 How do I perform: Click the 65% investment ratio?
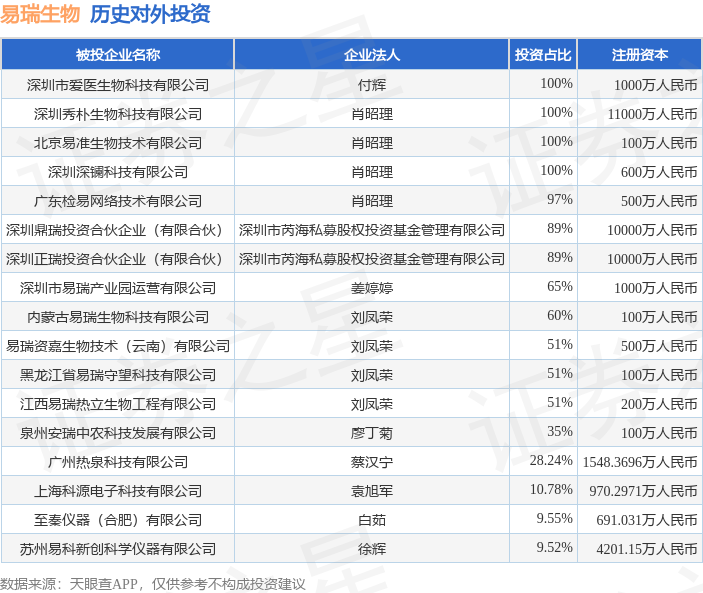pyautogui.click(x=560, y=286)
